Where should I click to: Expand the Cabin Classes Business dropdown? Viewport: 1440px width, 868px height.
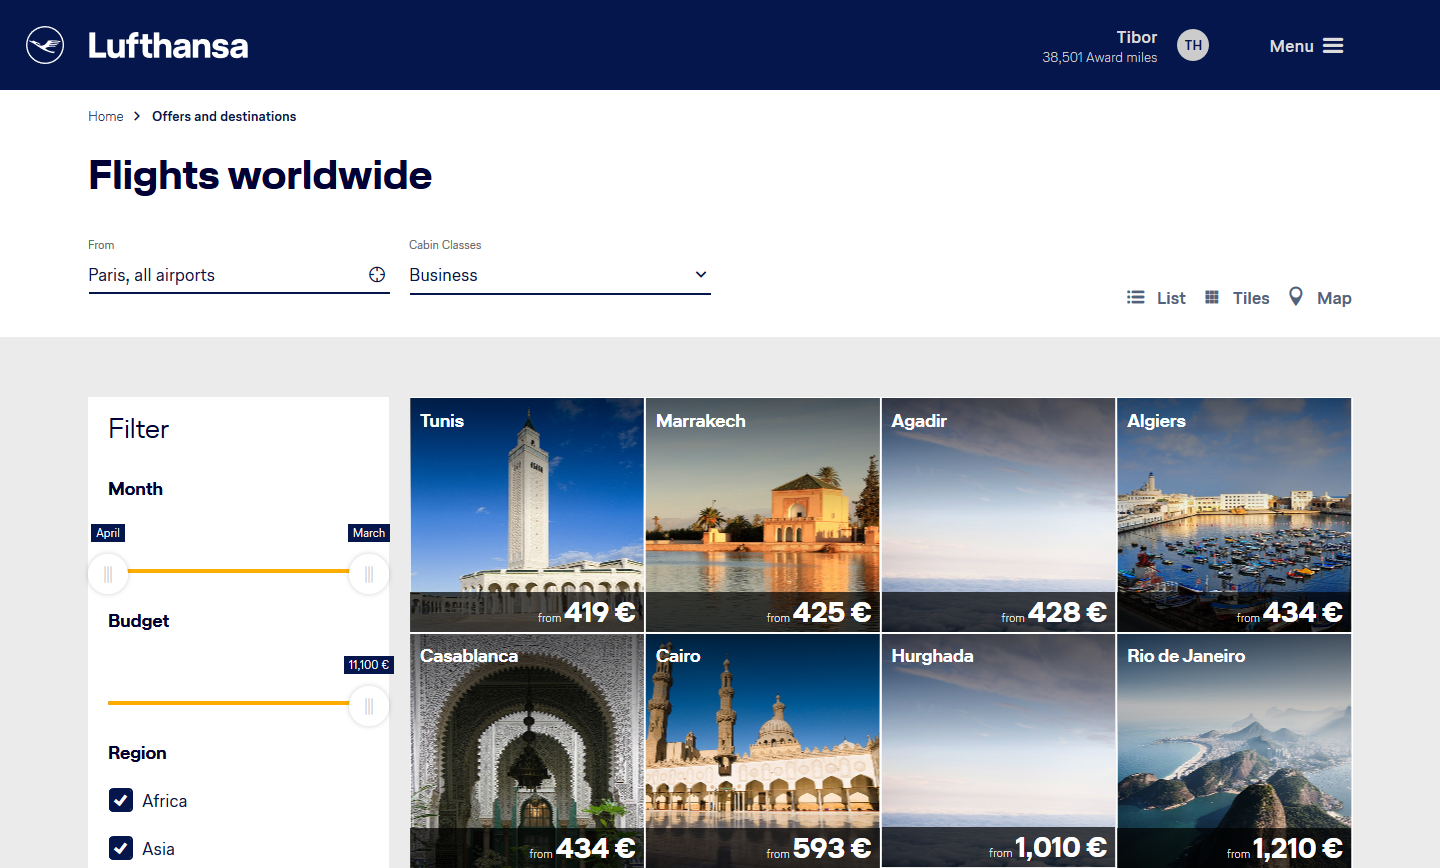[560, 275]
